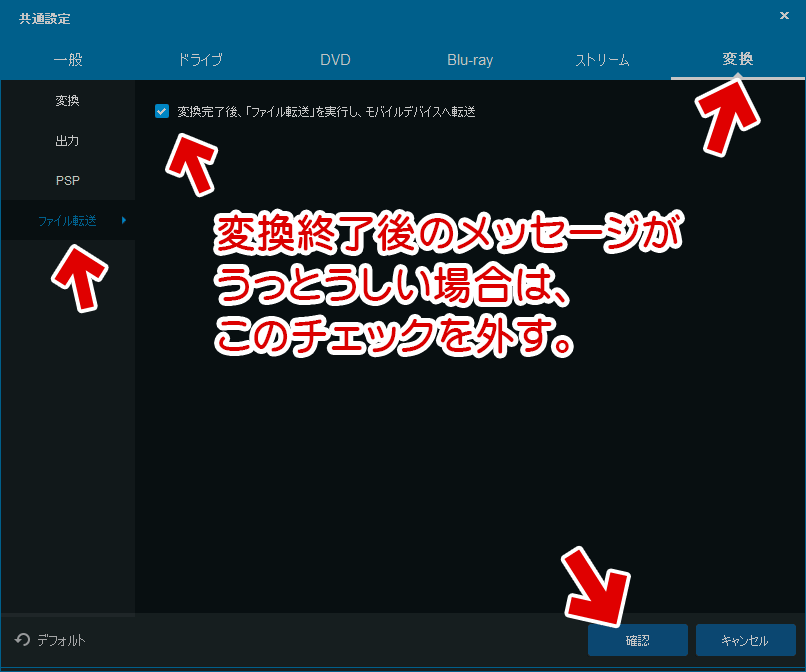Image resolution: width=806 pixels, height=672 pixels.
Task: Click the 変換完了後 file transfer option label
Action: [326, 112]
